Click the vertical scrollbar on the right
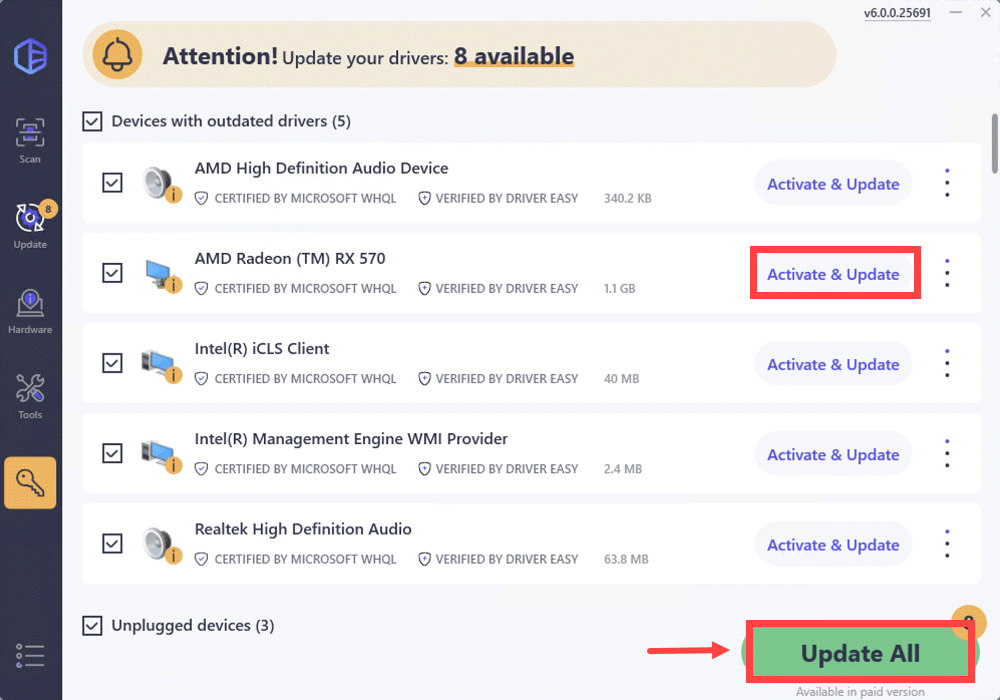Image resolution: width=1000 pixels, height=700 pixels. [994, 143]
